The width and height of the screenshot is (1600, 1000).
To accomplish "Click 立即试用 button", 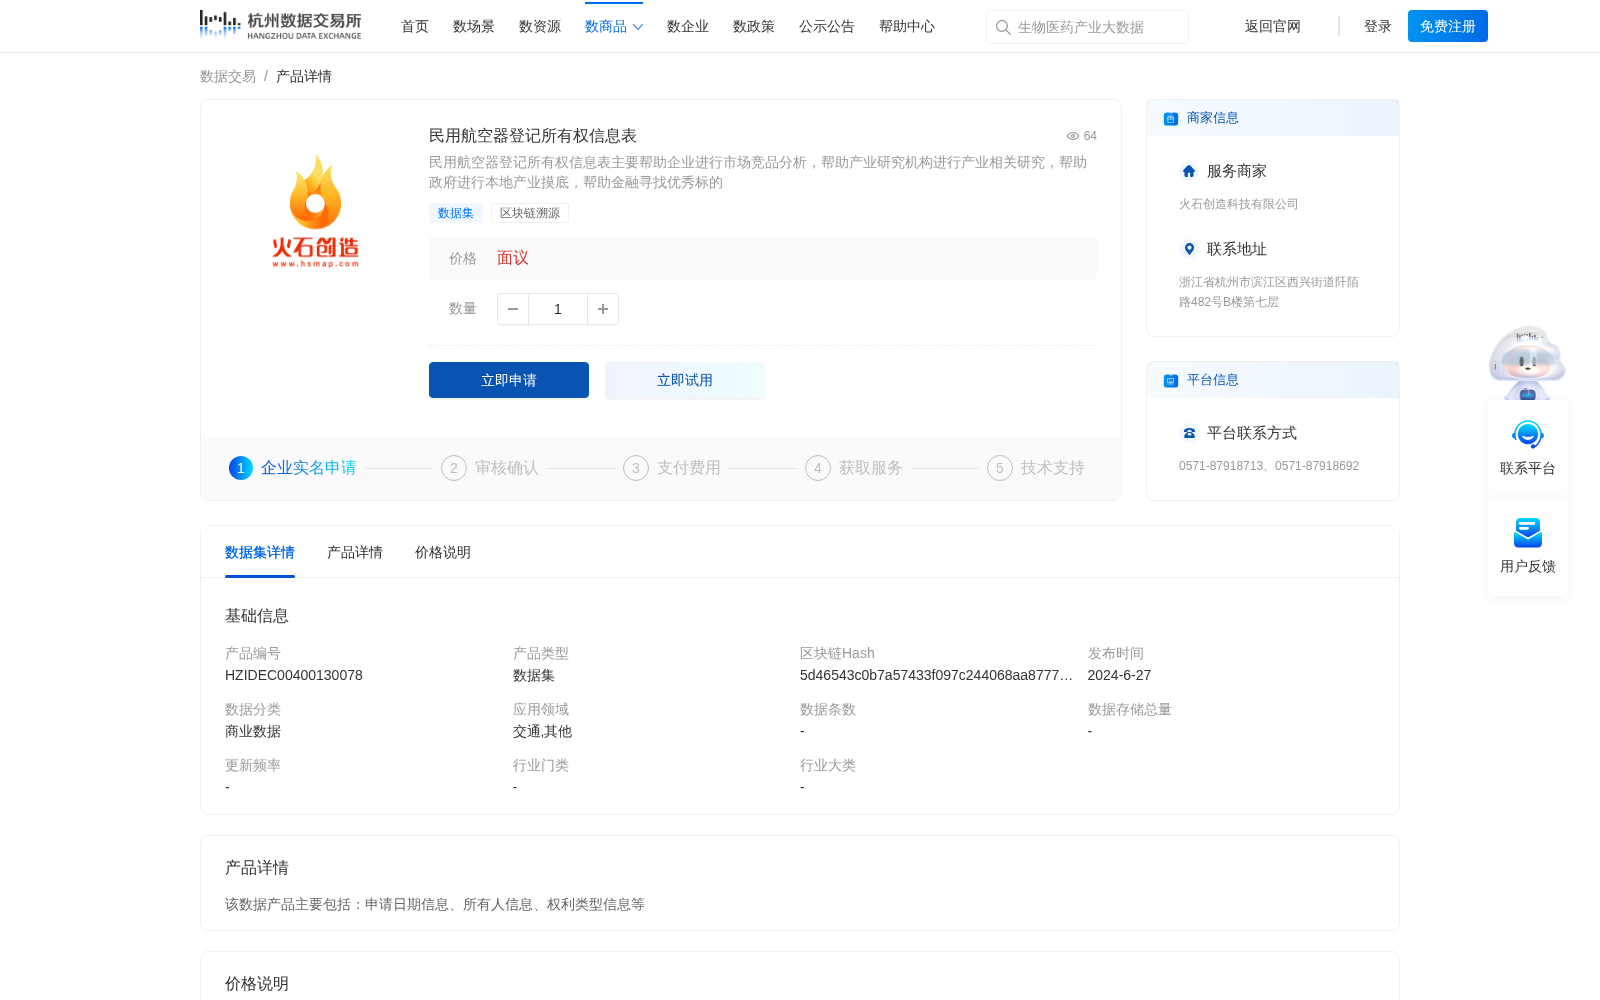I will [685, 380].
